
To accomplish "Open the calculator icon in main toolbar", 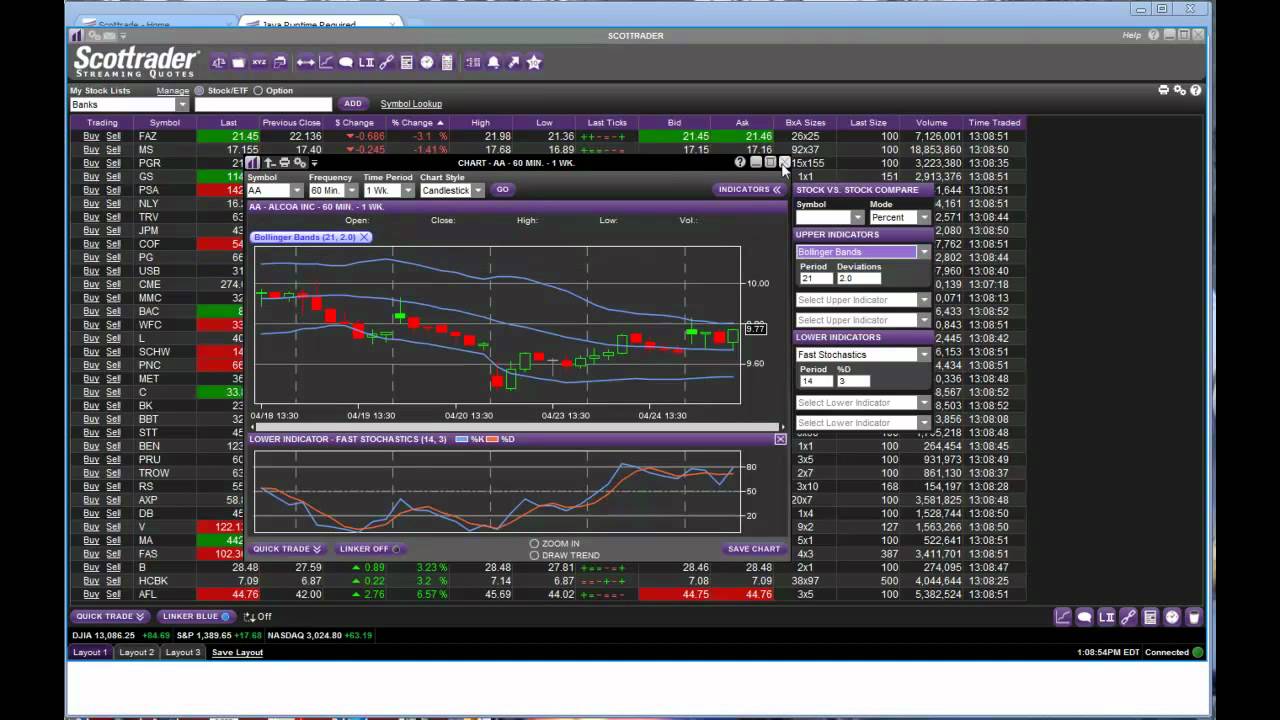I will (447, 62).
